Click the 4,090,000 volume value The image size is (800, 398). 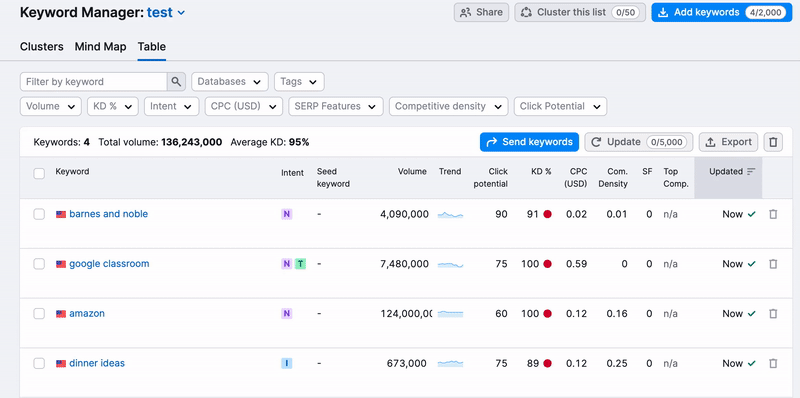coord(404,214)
